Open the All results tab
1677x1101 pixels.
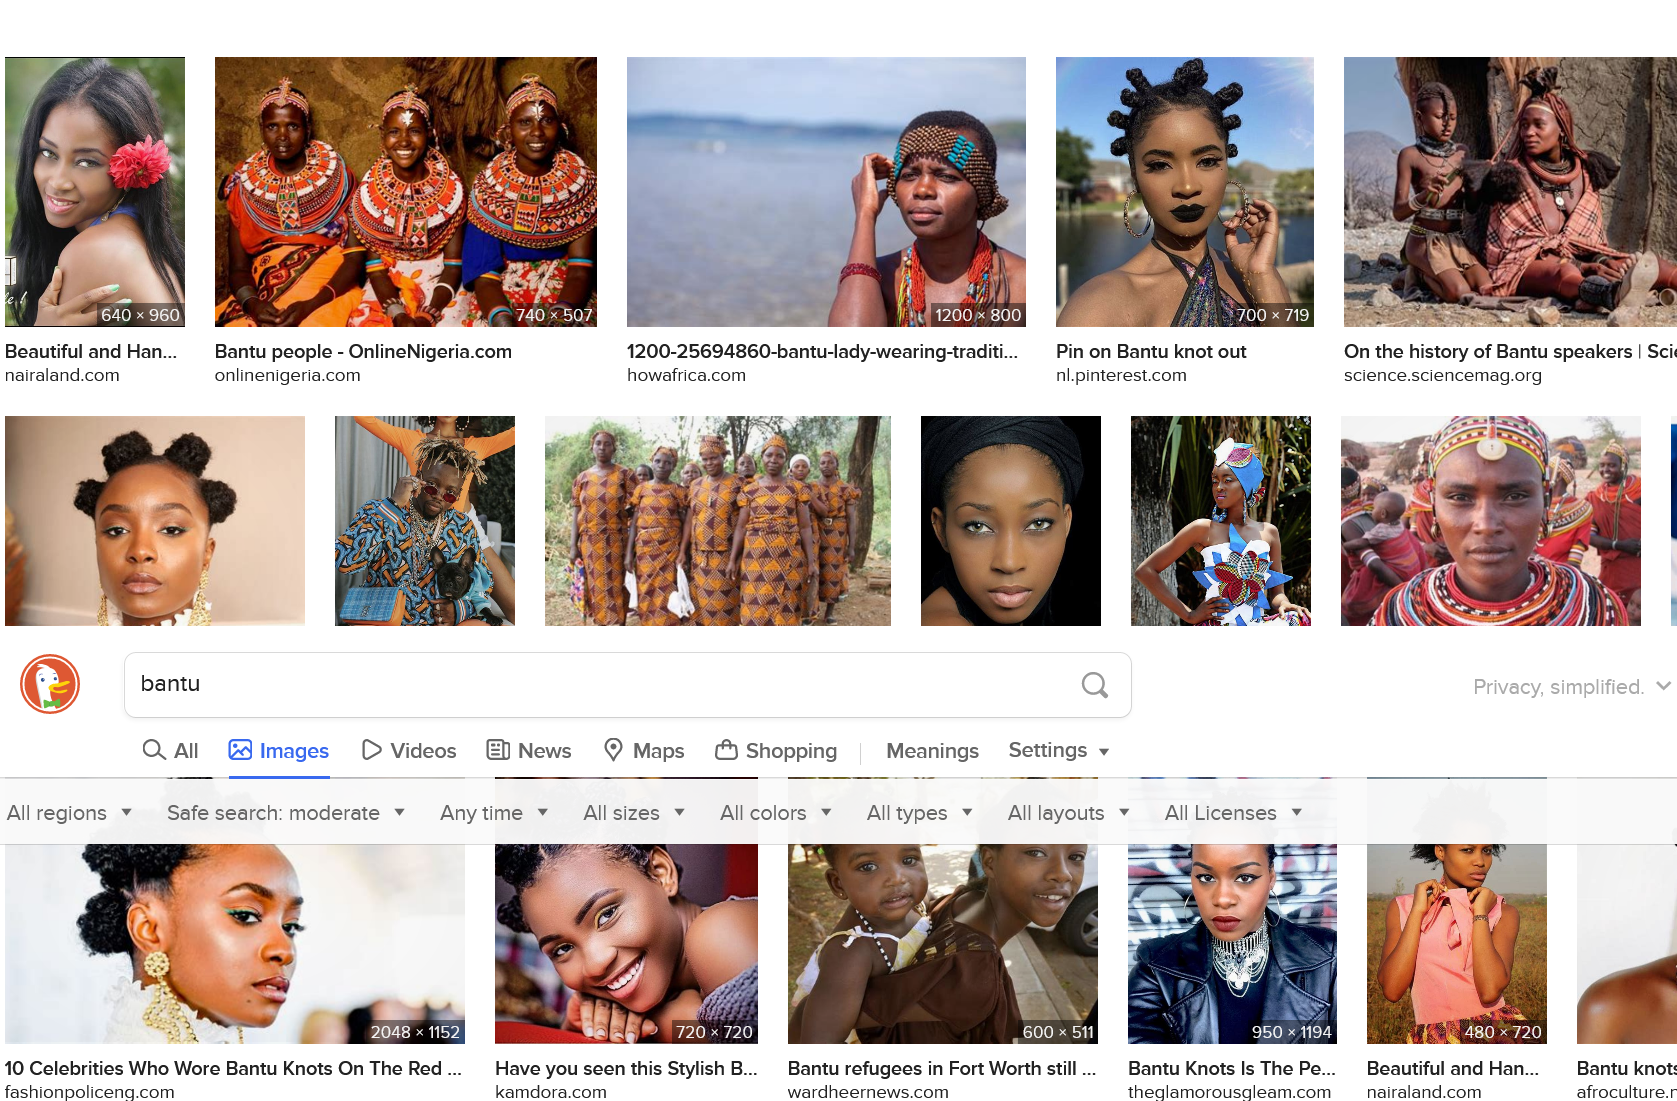171,750
